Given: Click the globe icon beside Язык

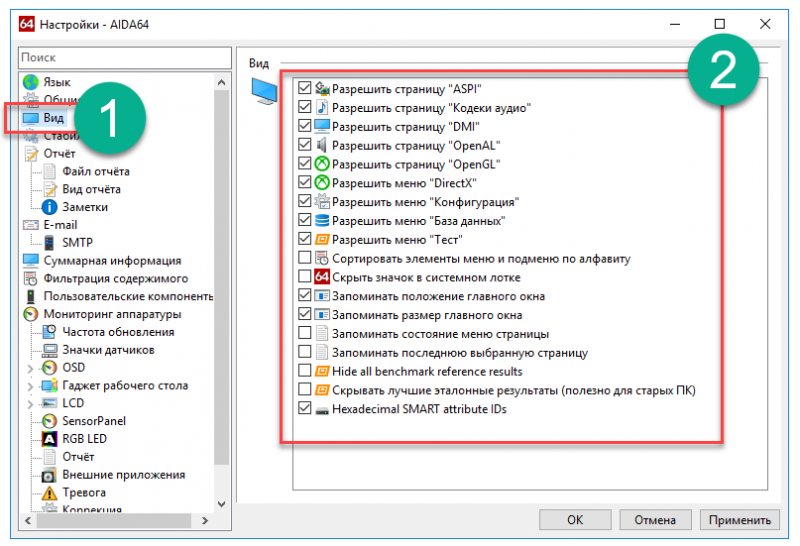Looking at the screenshot, I should (31, 82).
